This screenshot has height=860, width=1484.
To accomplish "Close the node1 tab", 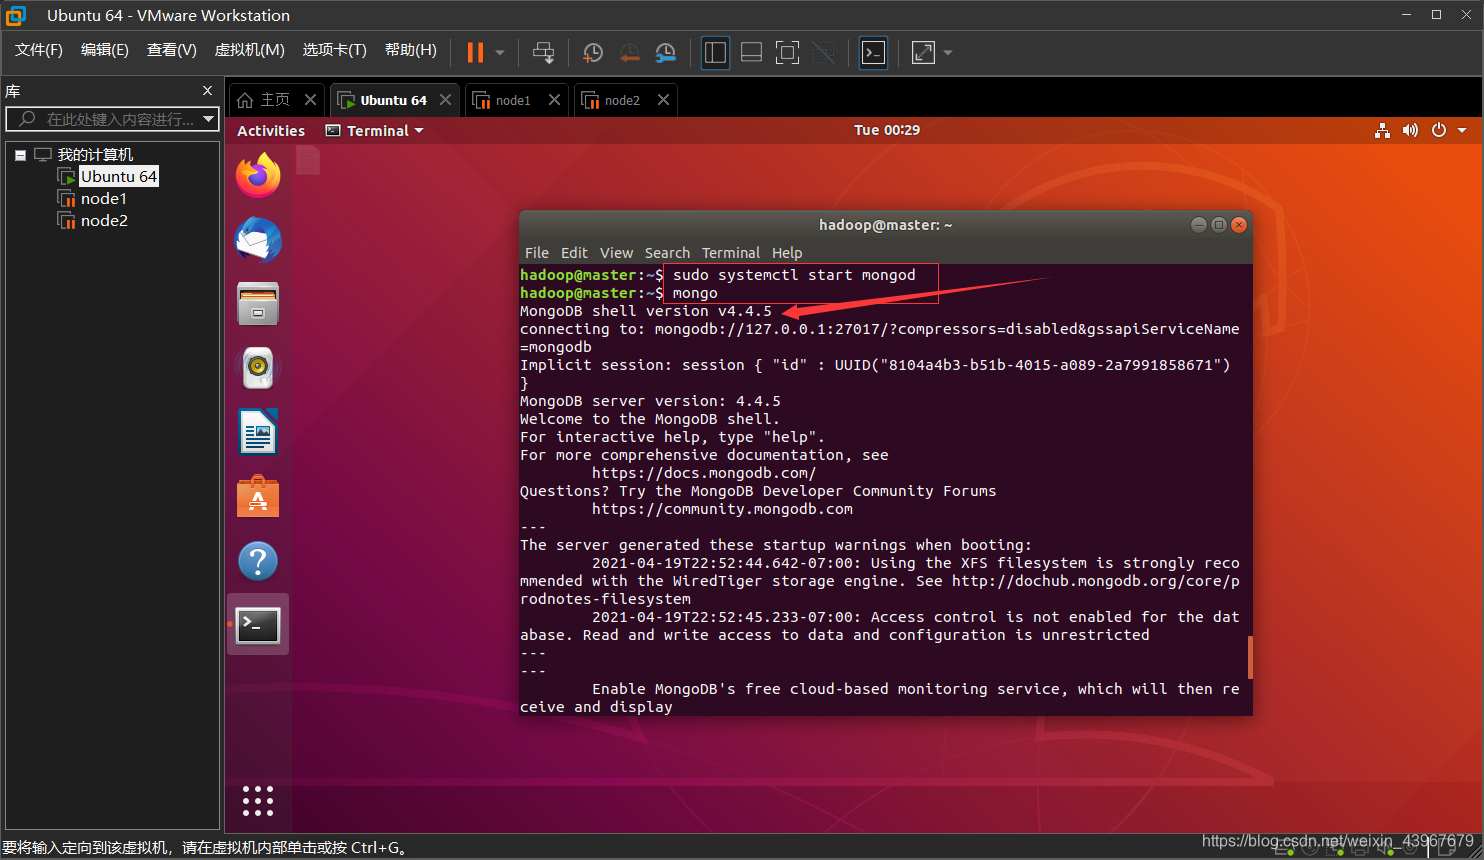I will coord(554,100).
